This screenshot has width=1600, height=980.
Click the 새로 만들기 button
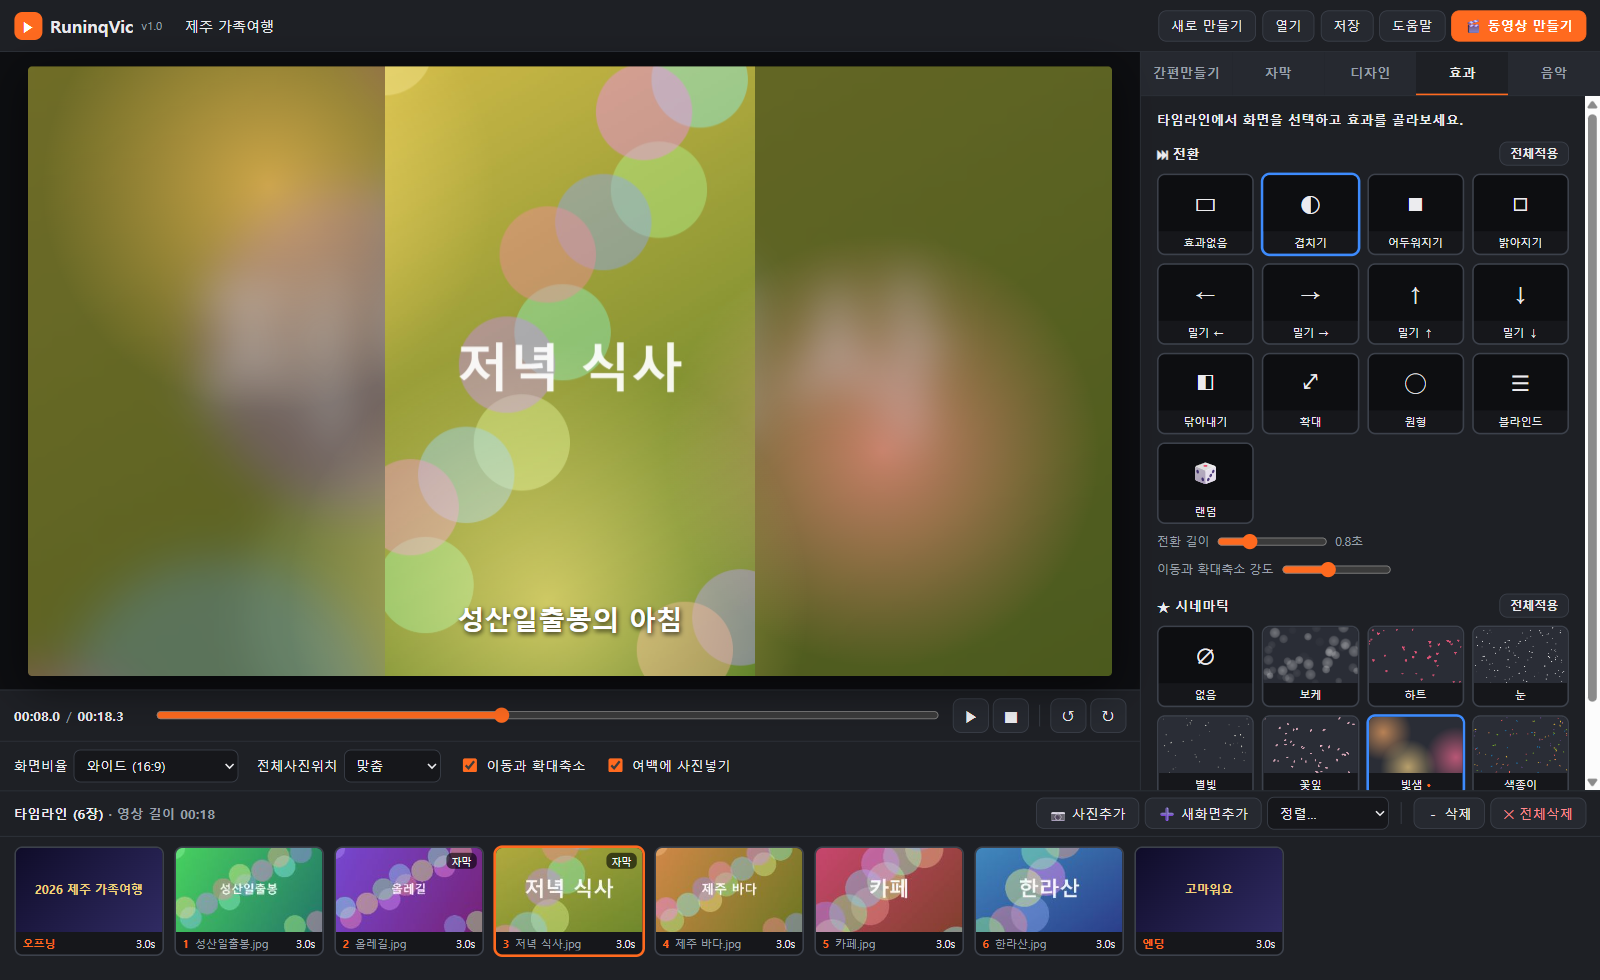point(1207,26)
